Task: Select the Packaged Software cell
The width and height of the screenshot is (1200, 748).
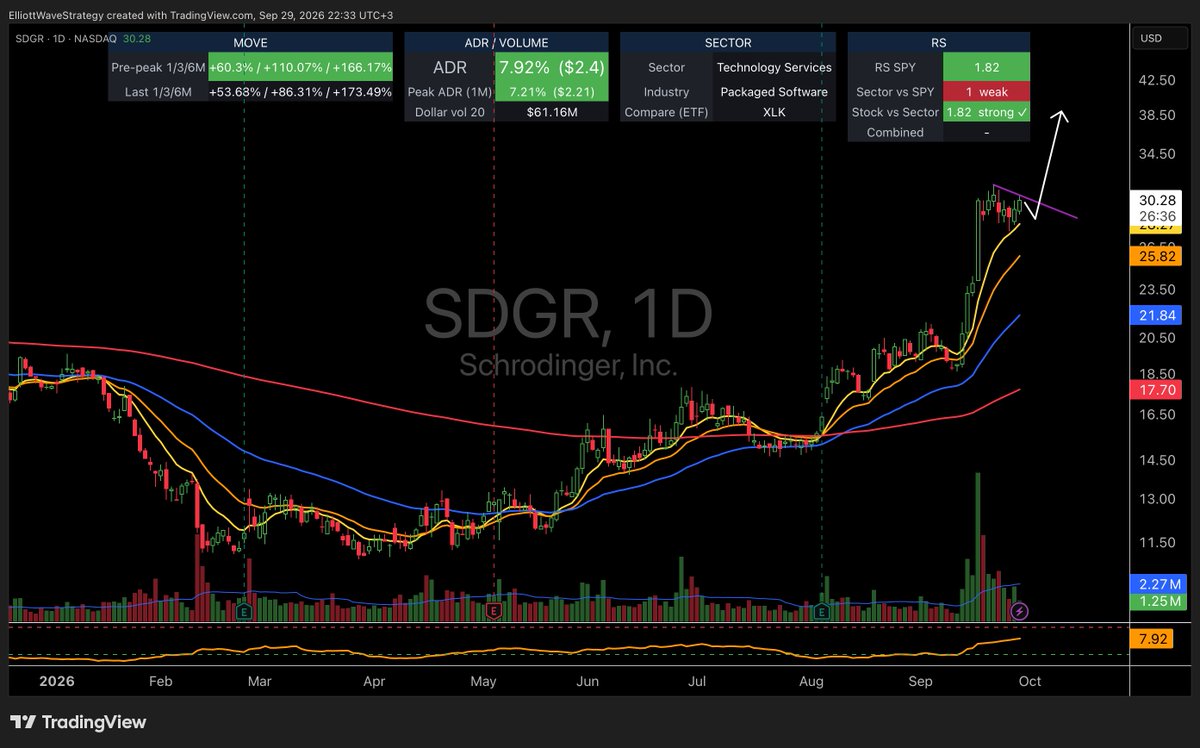Action: [x=773, y=91]
